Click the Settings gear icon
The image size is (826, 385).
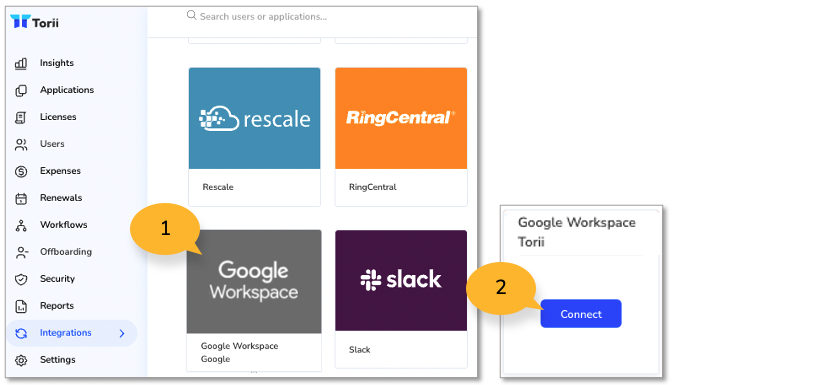pyautogui.click(x=21, y=360)
